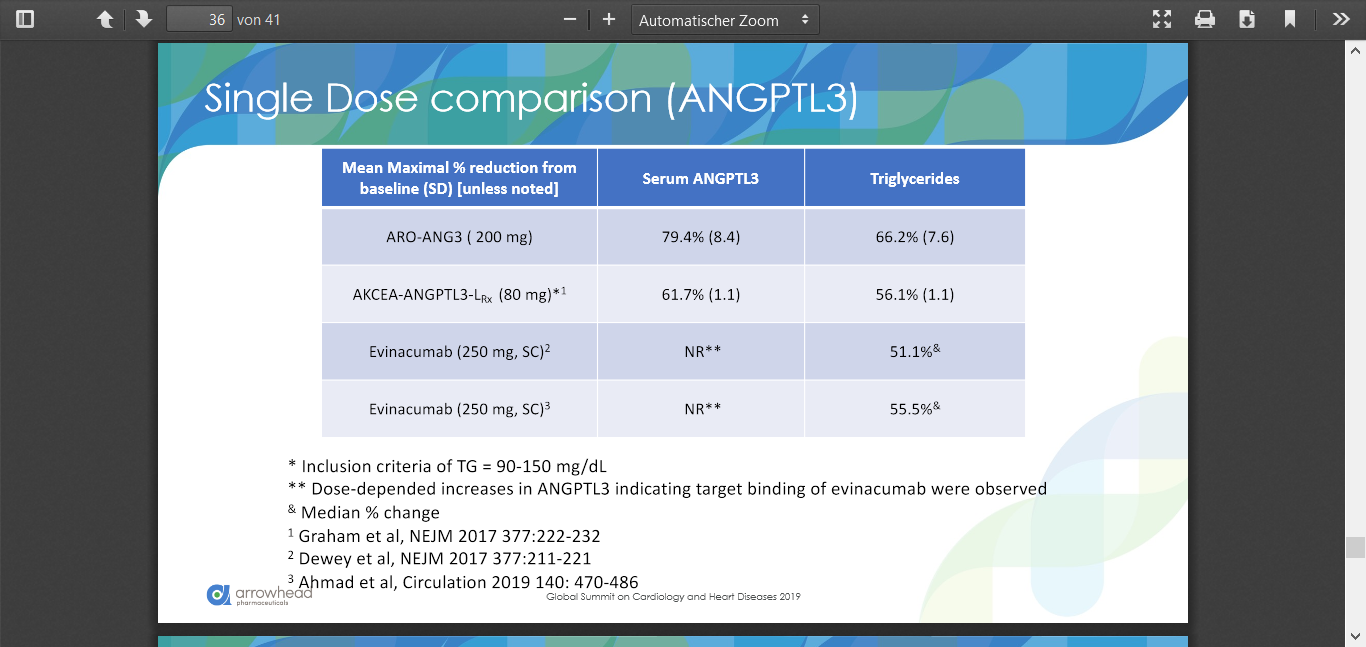1366x647 pixels.
Task: Click the slide title 'Single Dose comparison (ANGPTL3)'
Action: point(531,98)
